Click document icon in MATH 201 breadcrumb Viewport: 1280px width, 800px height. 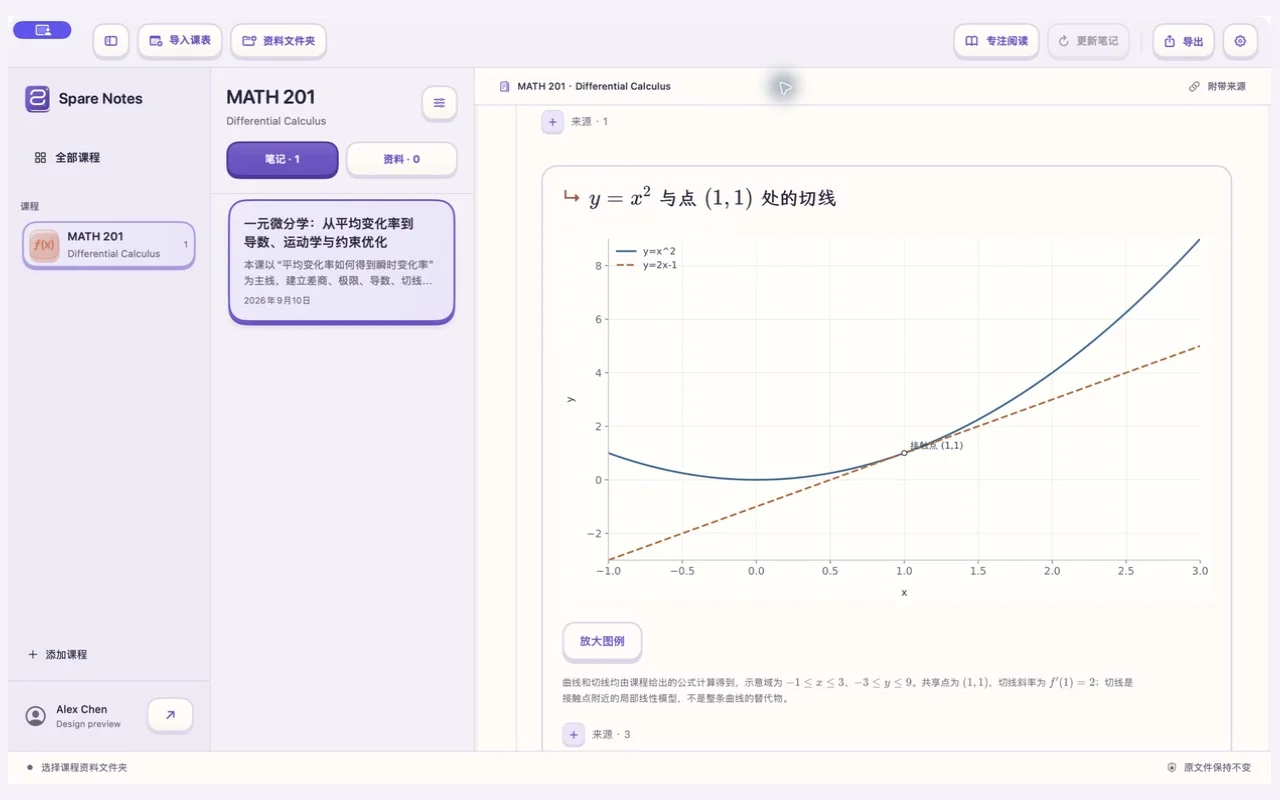[504, 86]
